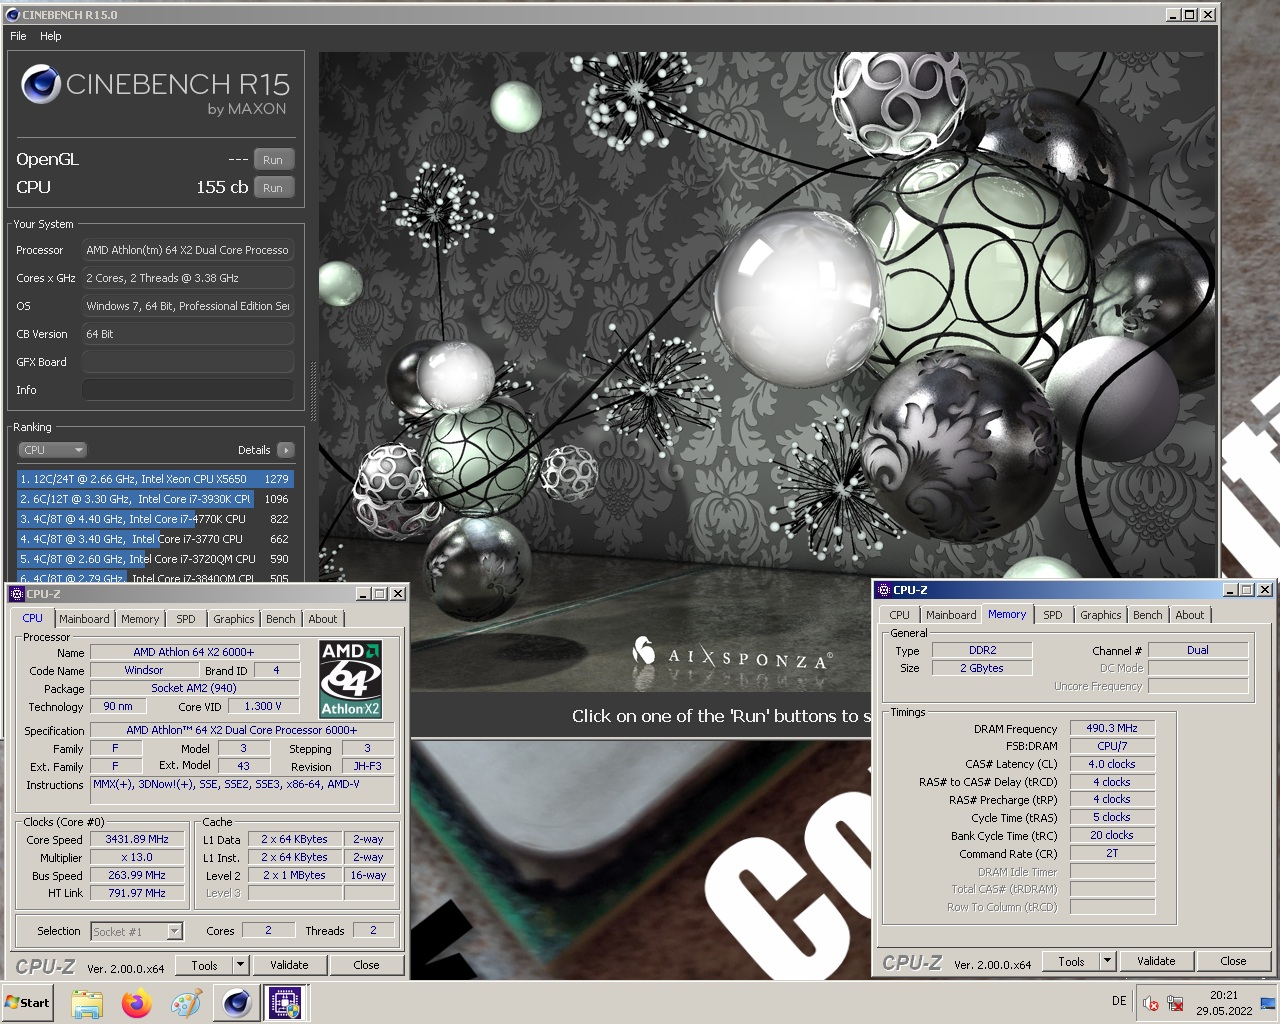Open Paint from the taskbar
The image size is (1280, 1024).
point(186,1003)
